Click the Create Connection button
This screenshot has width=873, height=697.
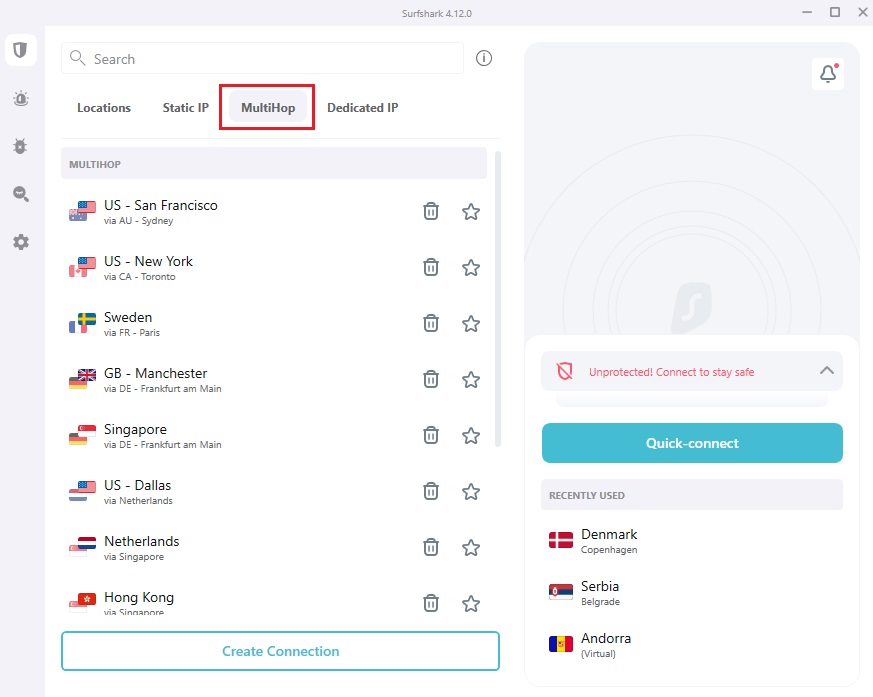click(x=281, y=651)
